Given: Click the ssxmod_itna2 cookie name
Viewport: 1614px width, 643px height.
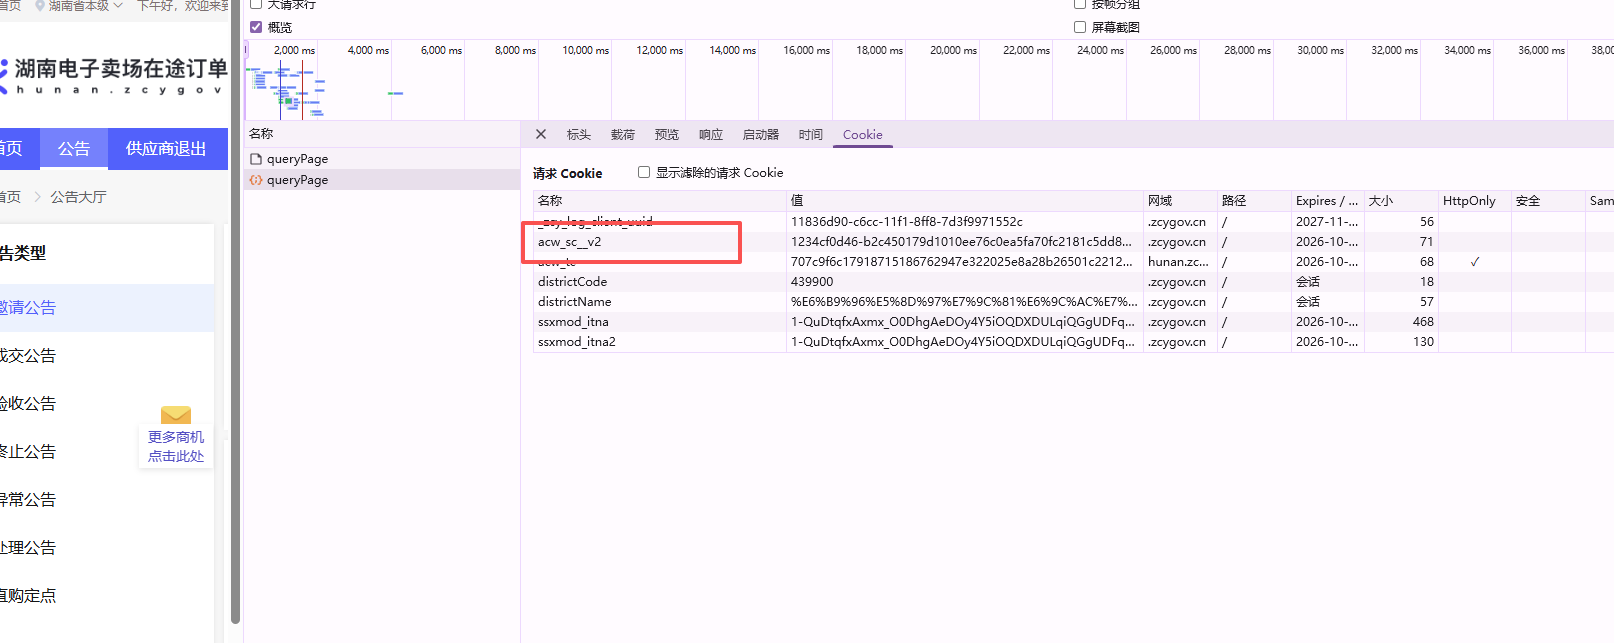Looking at the screenshot, I should tap(577, 342).
